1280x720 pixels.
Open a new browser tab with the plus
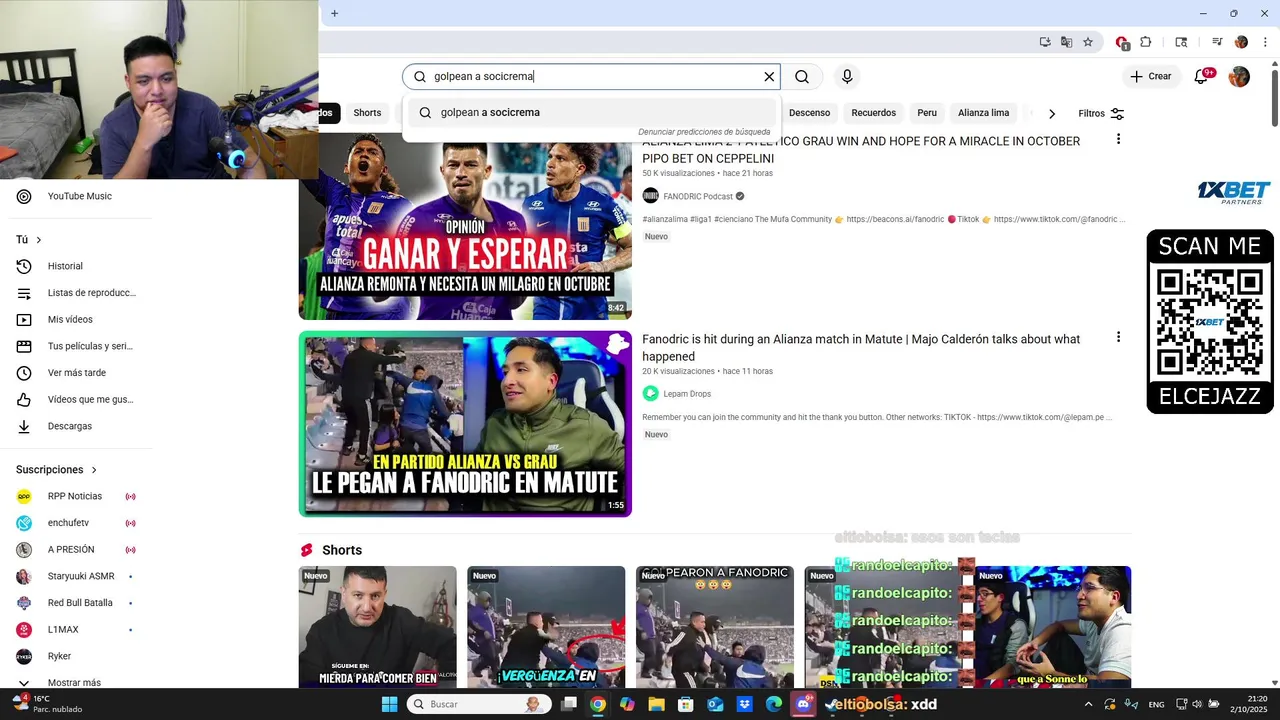click(x=334, y=13)
